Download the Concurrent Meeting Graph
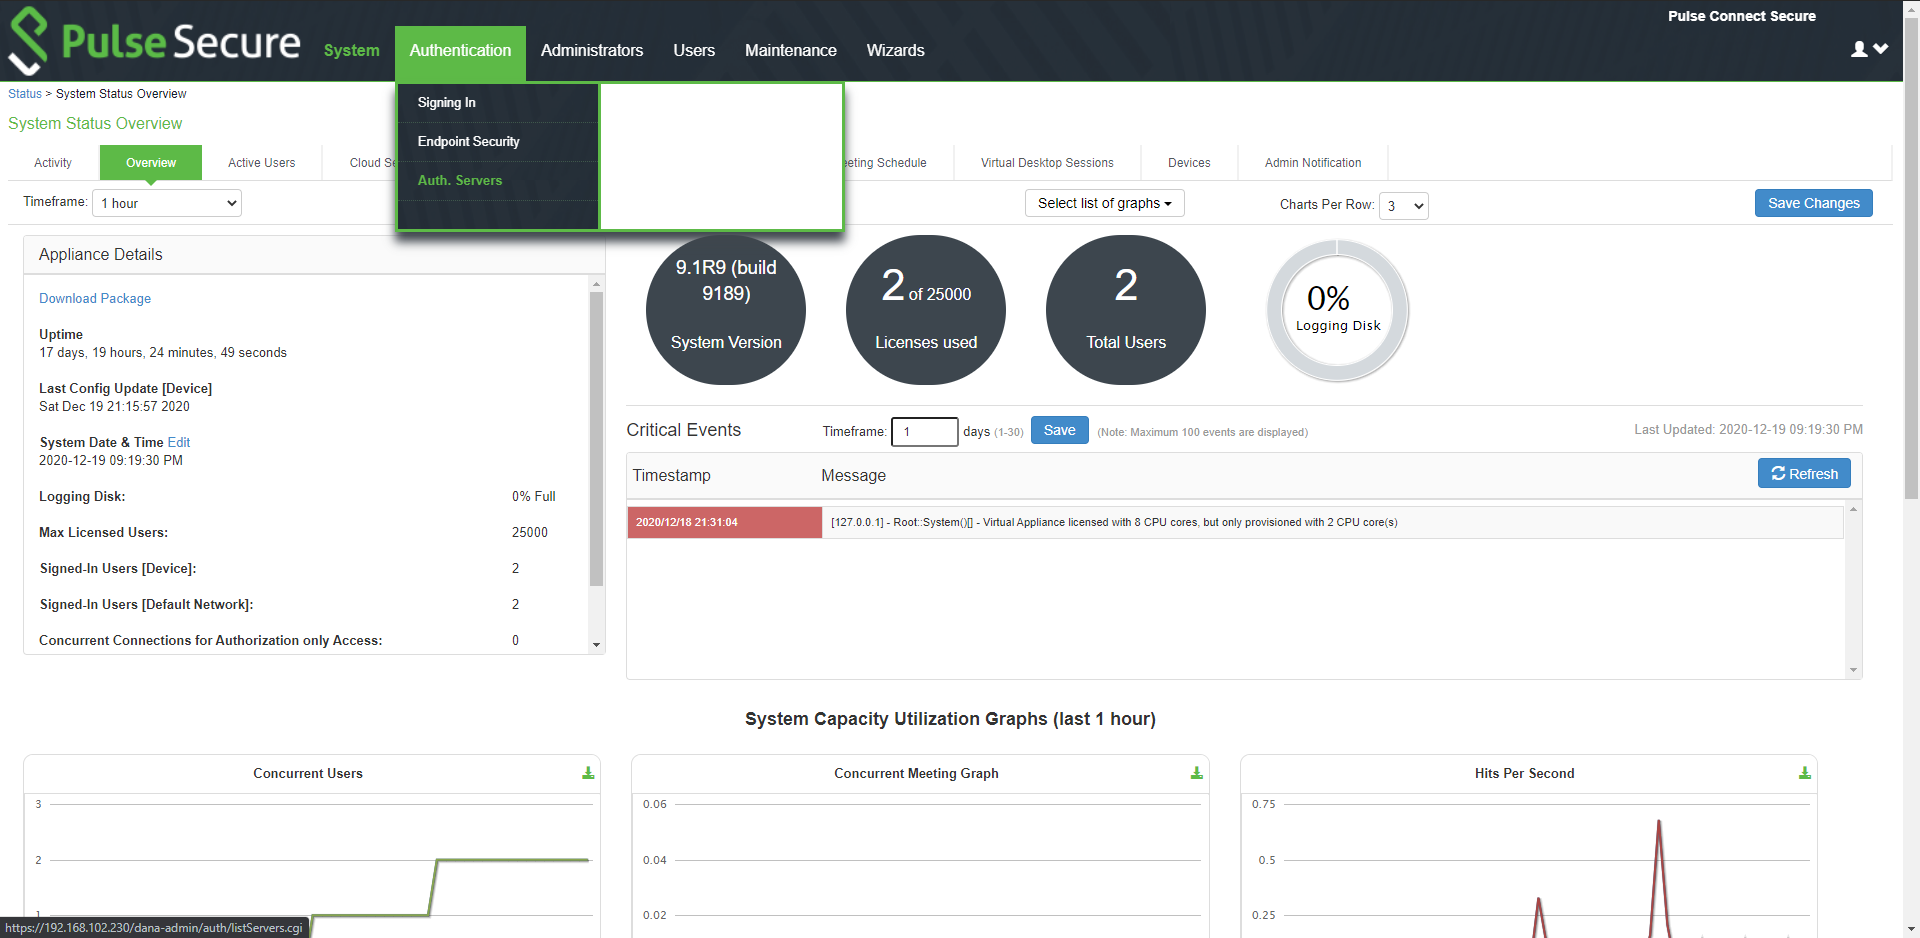 1196,773
